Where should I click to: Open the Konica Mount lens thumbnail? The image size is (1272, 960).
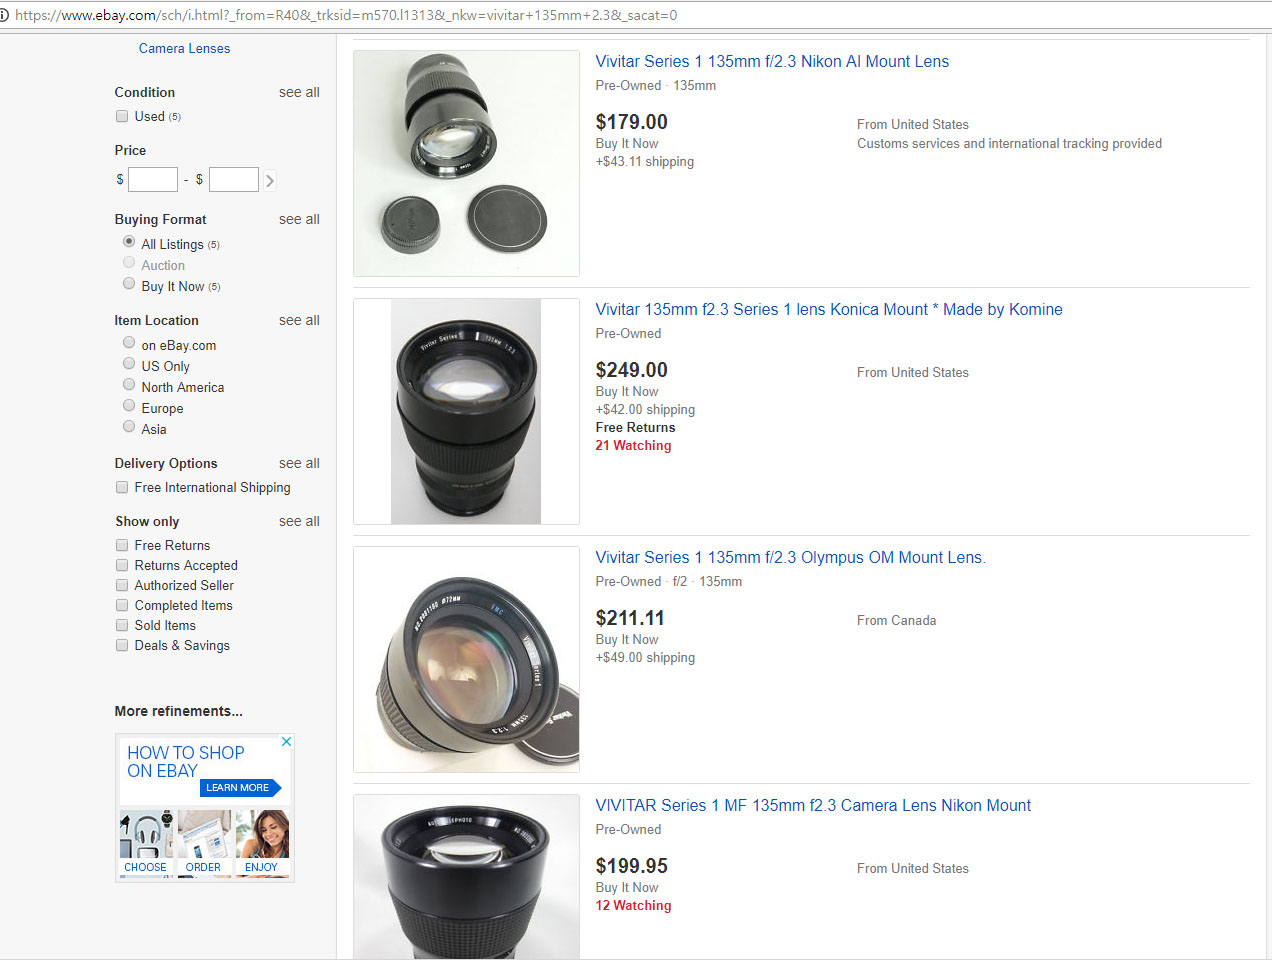(x=466, y=411)
